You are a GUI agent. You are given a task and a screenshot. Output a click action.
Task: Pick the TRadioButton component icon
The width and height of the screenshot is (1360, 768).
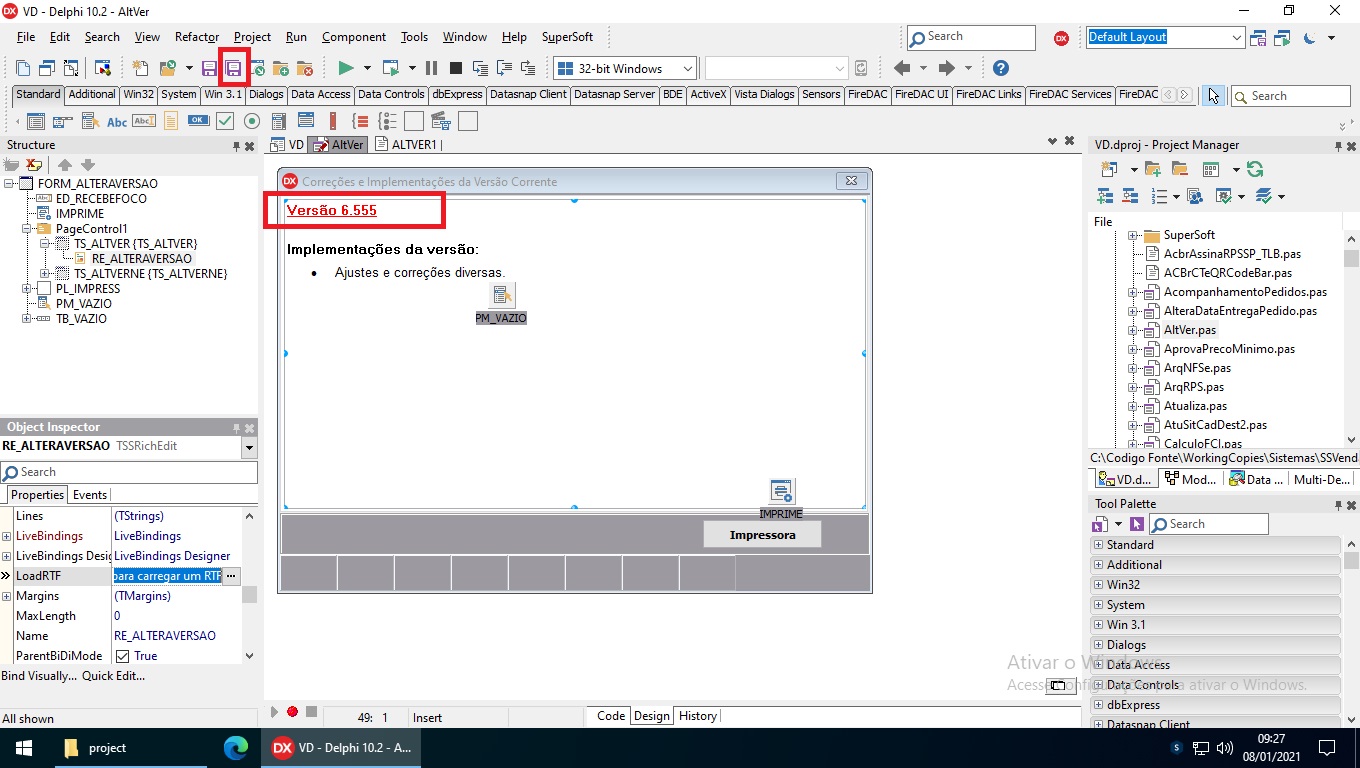coord(252,121)
